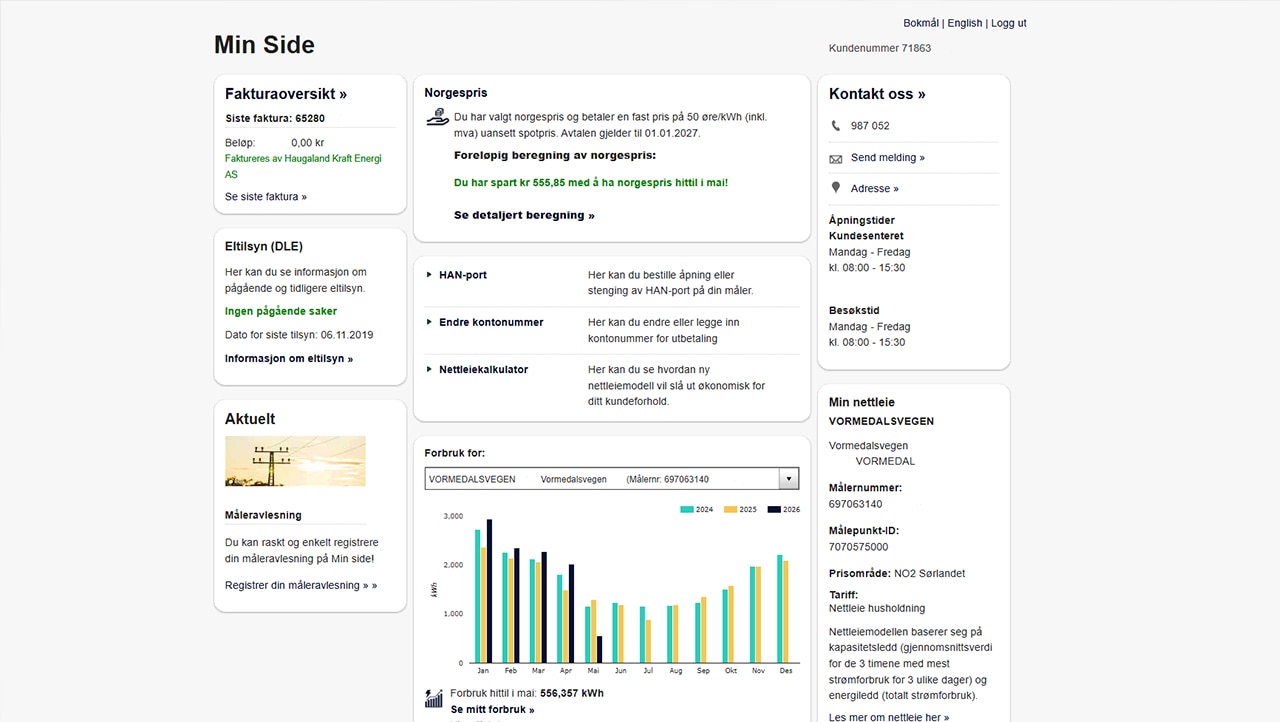Expand the HAN-port arrow

click(x=429, y=275)
